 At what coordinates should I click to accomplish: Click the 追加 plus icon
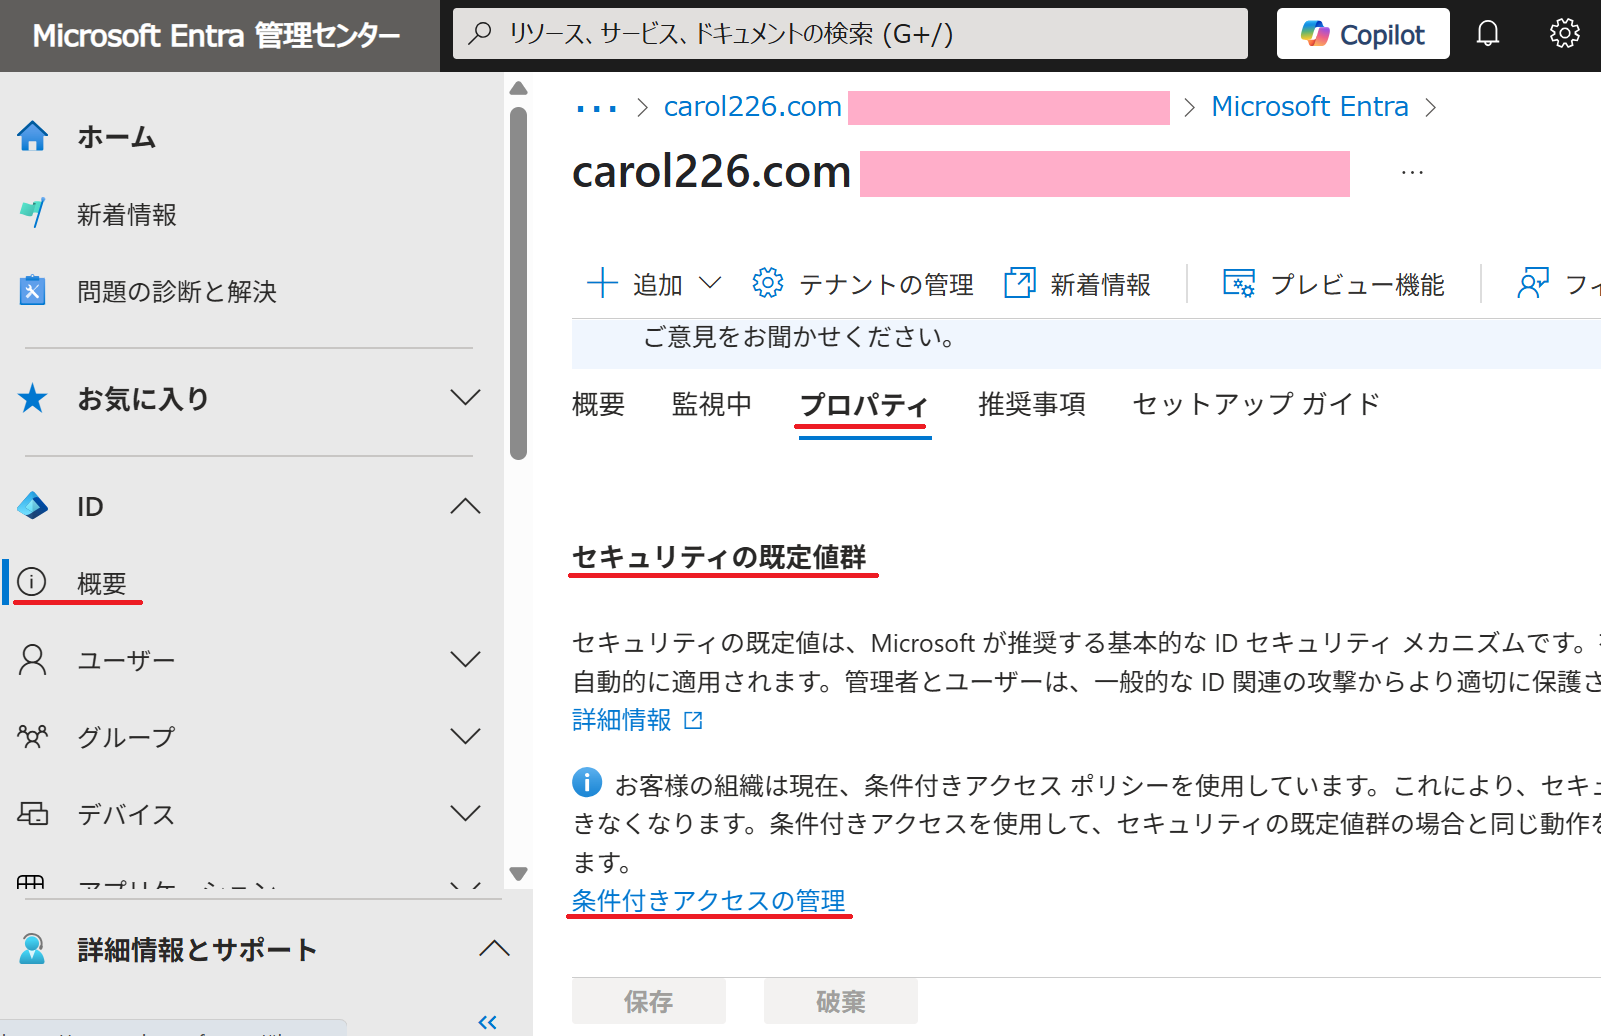click(x=602, y=283)
